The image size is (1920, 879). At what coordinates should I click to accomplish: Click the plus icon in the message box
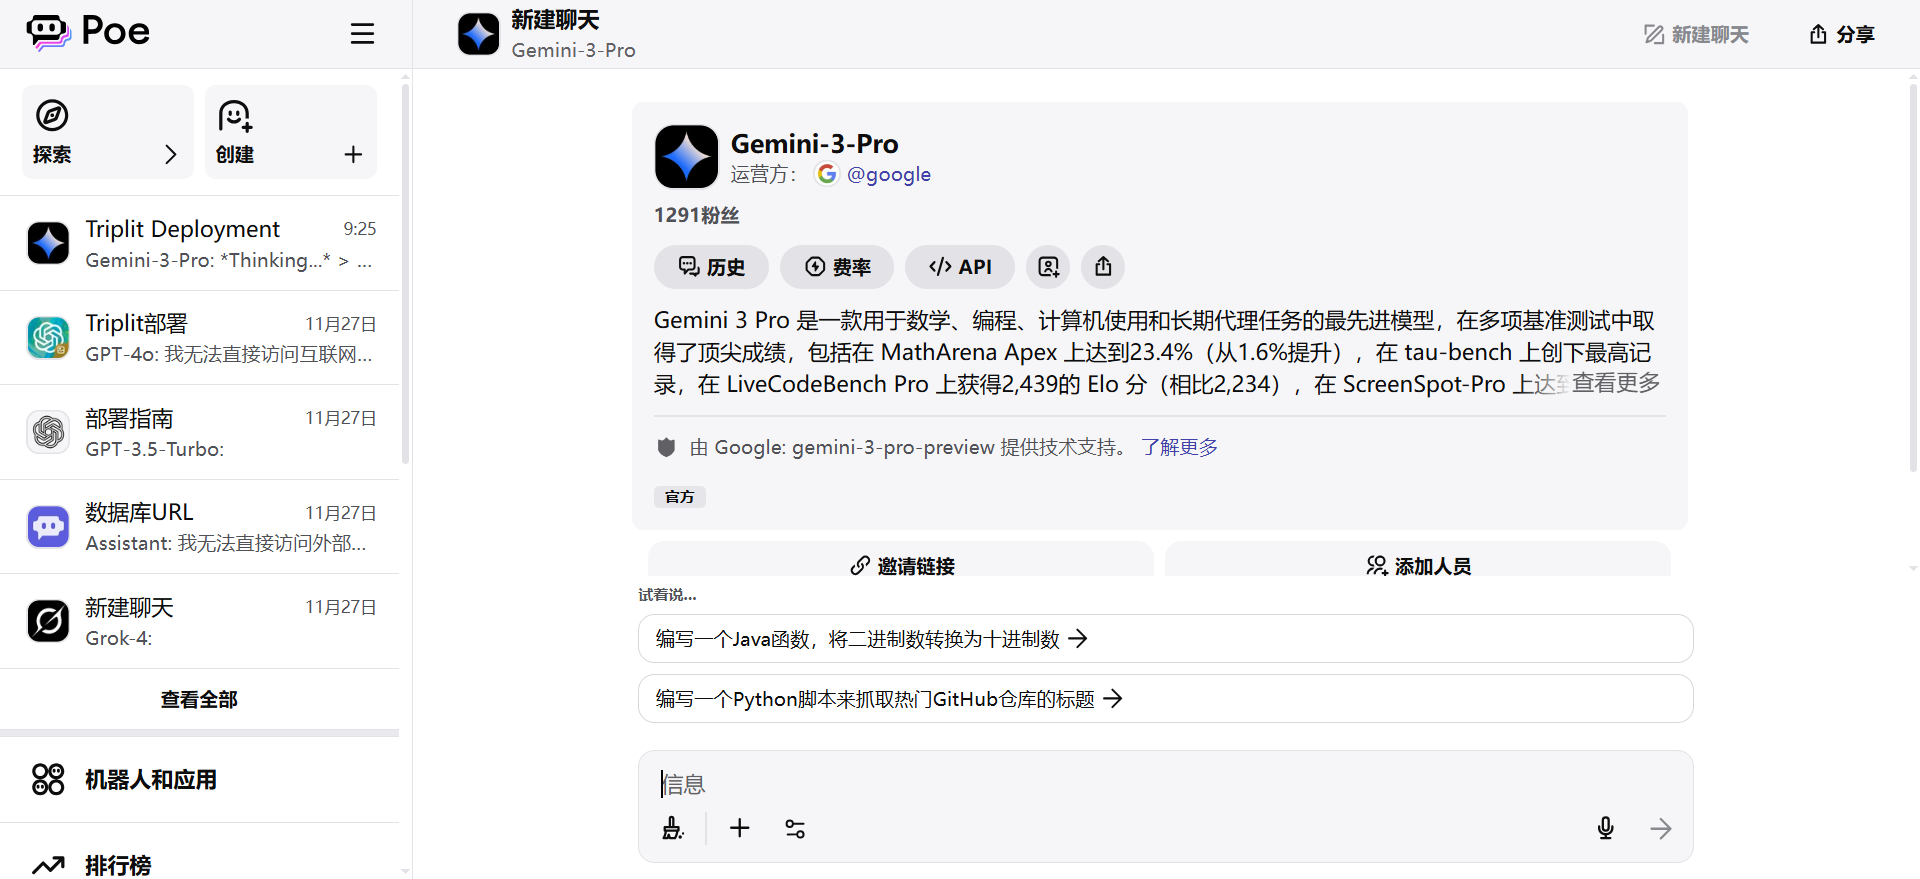[739, 828]
